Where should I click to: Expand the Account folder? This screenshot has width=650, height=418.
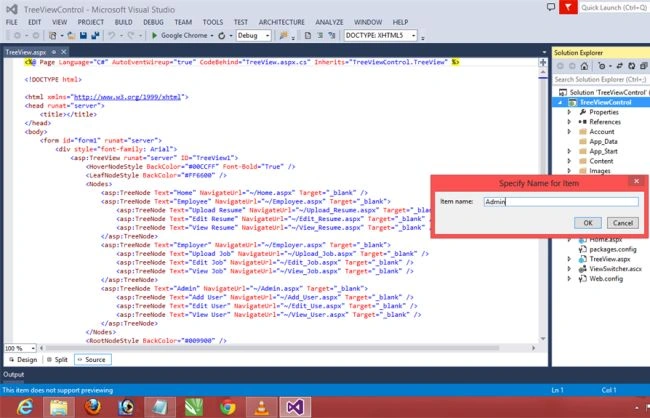pyautogui.click(x=569, y=131)
